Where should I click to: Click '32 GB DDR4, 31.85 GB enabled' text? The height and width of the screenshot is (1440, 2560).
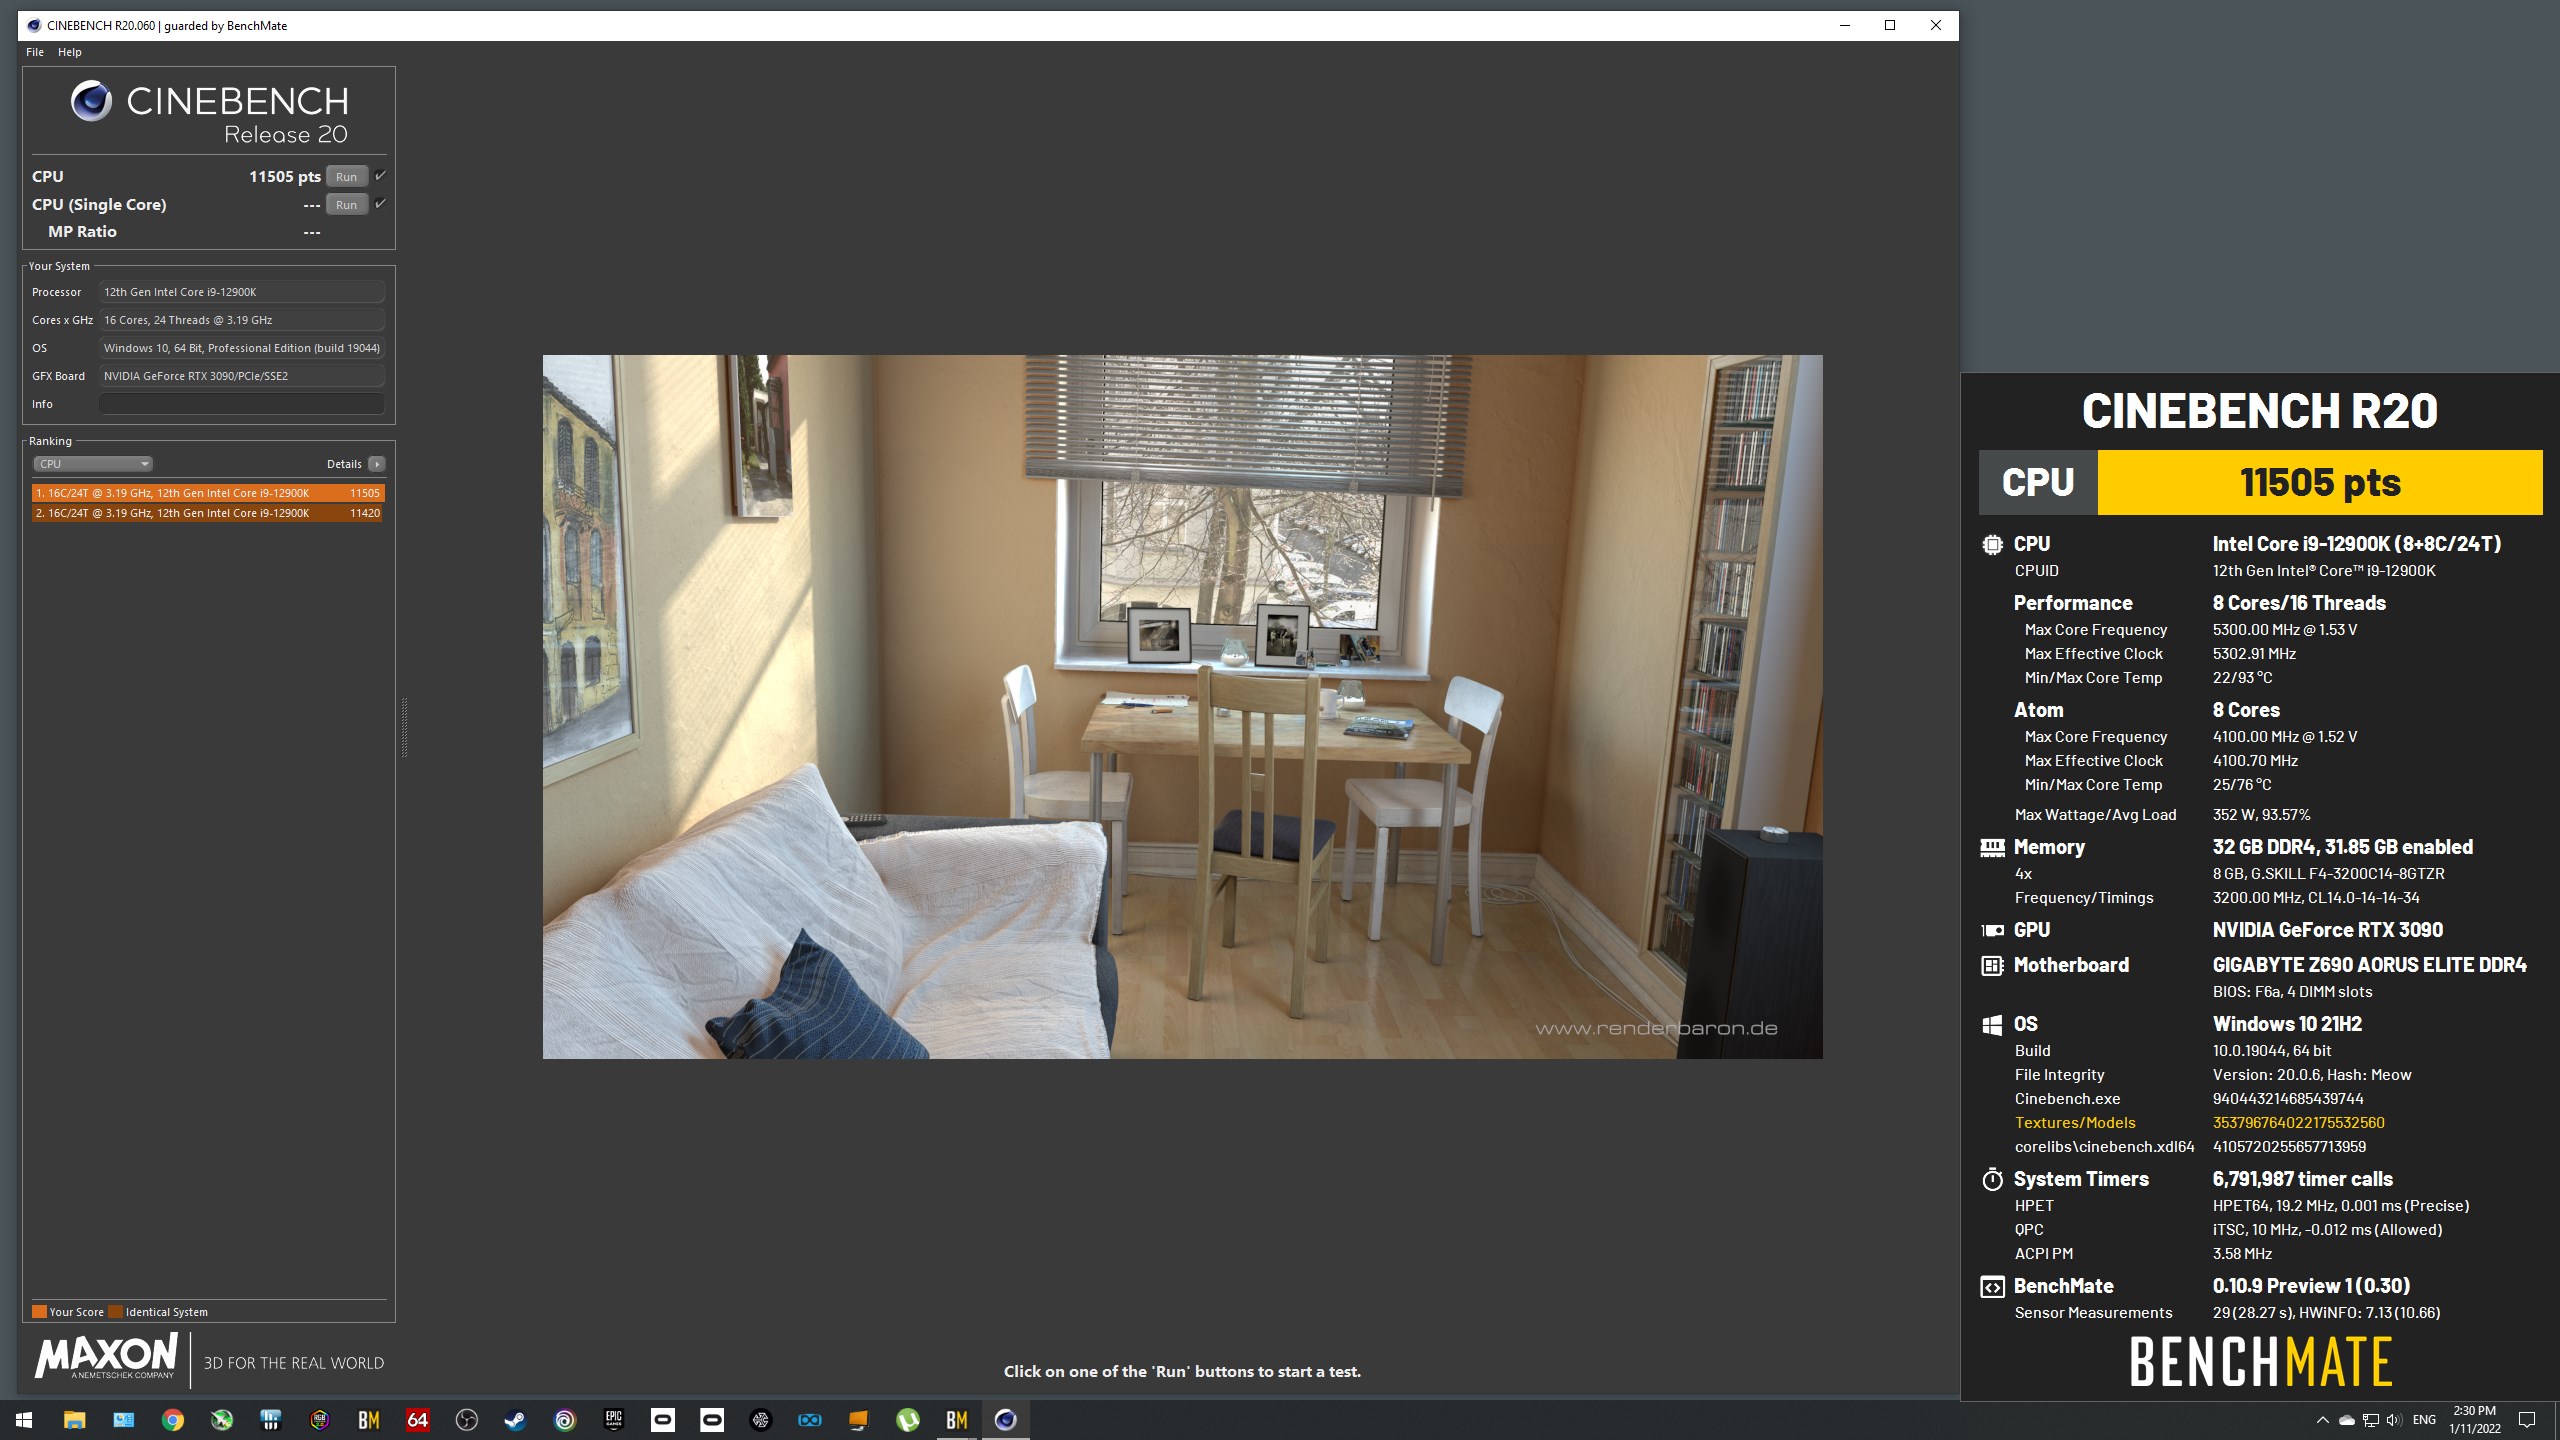click(2342, 847)
